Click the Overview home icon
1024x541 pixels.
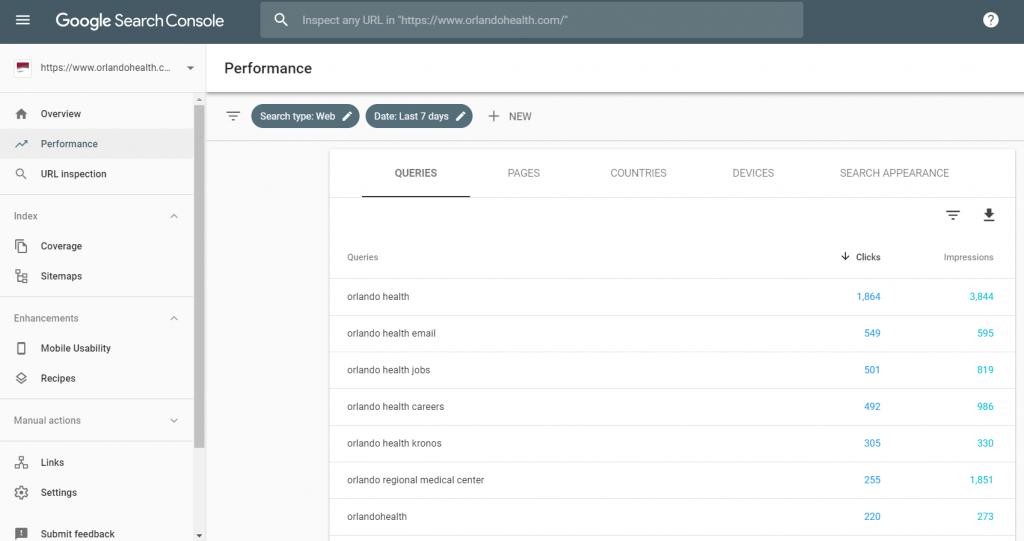click(x=22, y=114)
